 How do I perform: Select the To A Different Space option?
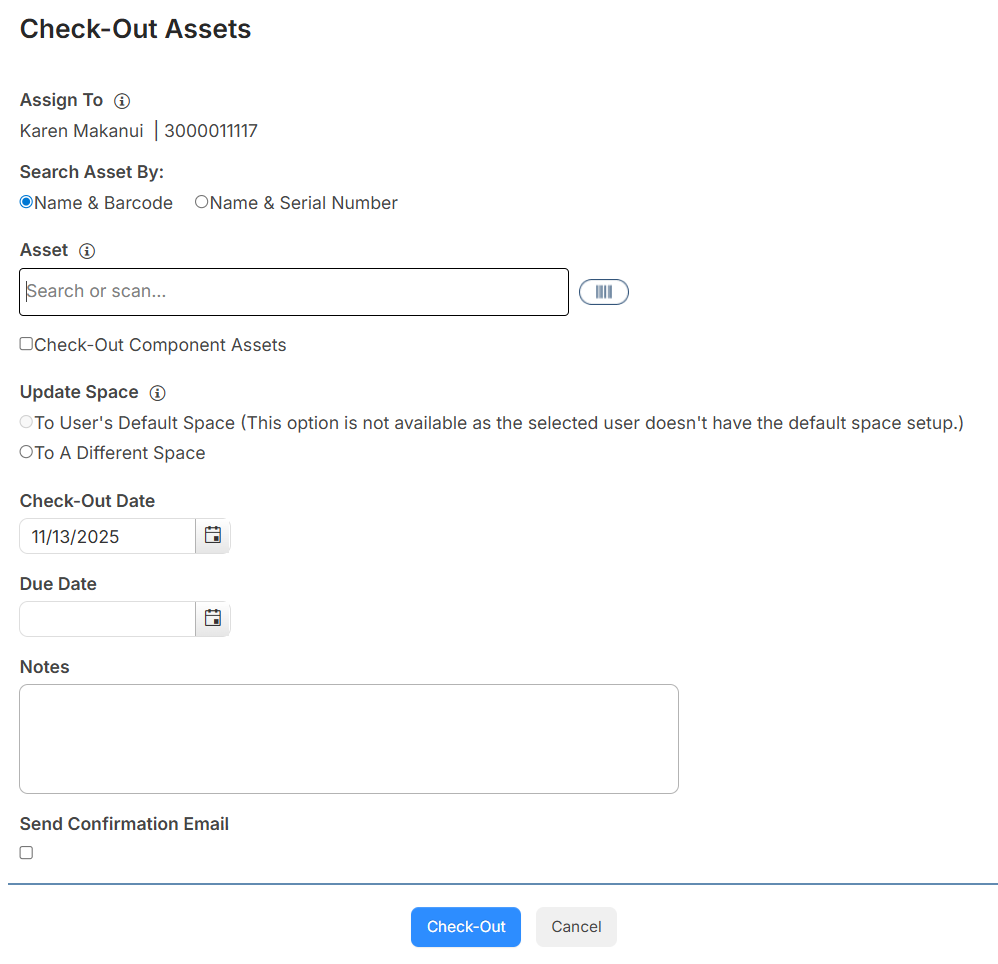point(25,452)
